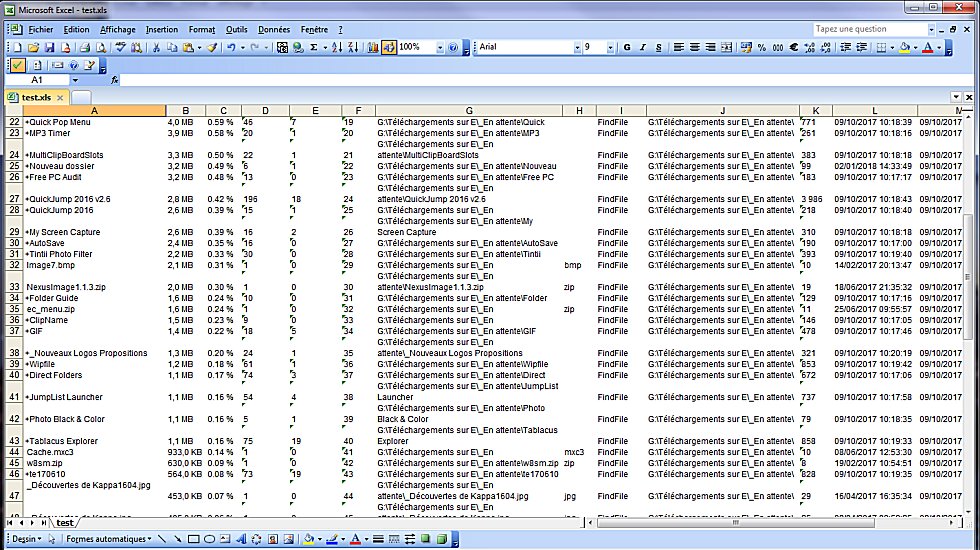Screen dimensions: 980x550
Task: Paste clipboard contents with the paste icon
Action: click(x=188, y=48)
